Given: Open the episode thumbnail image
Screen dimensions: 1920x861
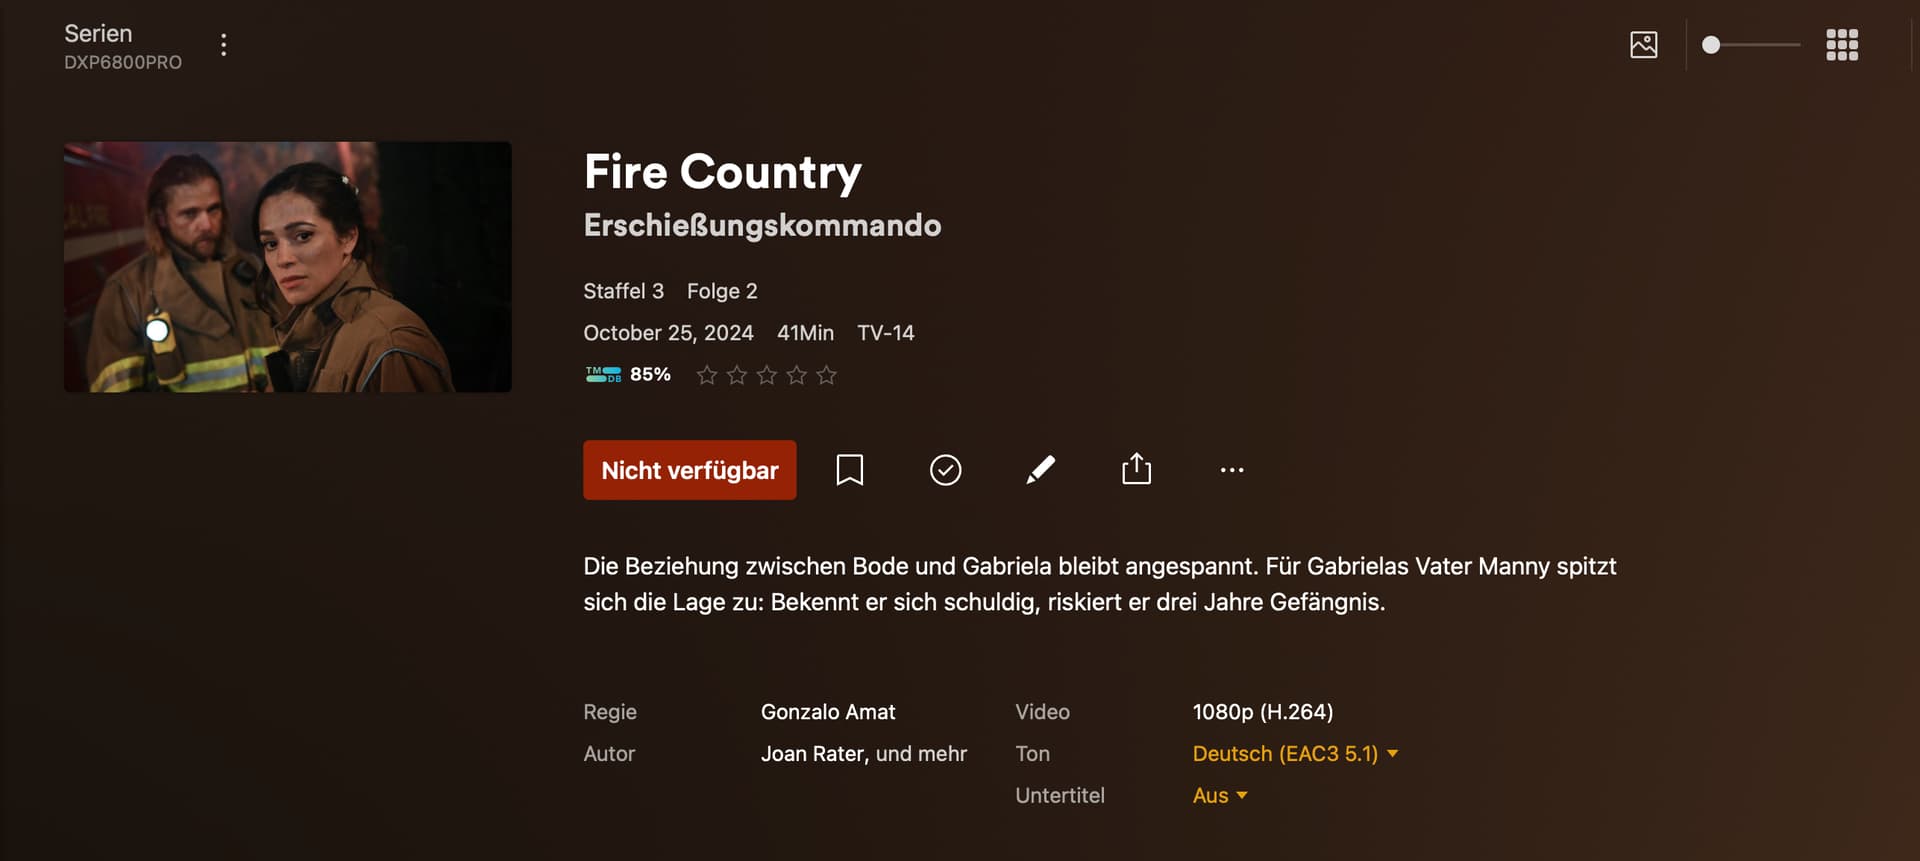Looking at the screenshot, I should coord(288,267).
